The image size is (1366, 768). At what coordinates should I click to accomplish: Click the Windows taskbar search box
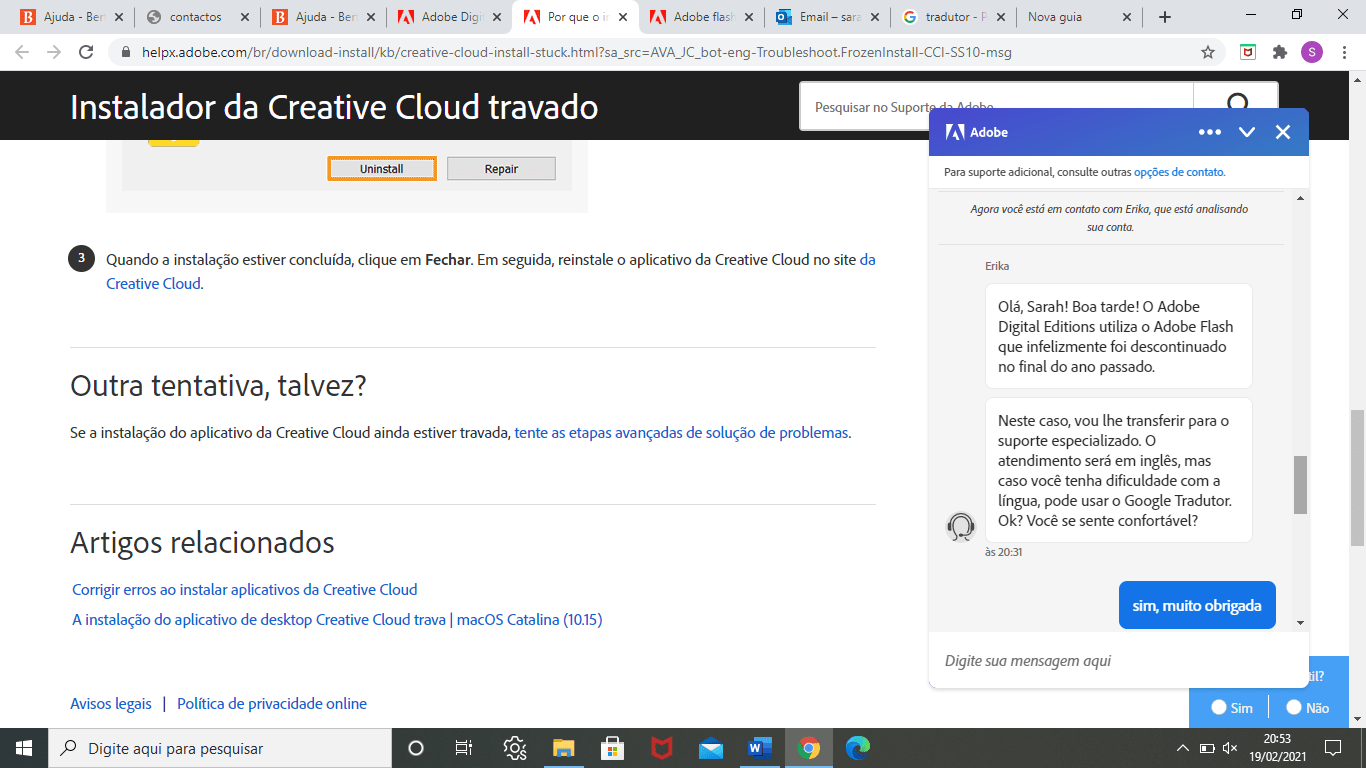coord(220,748)
